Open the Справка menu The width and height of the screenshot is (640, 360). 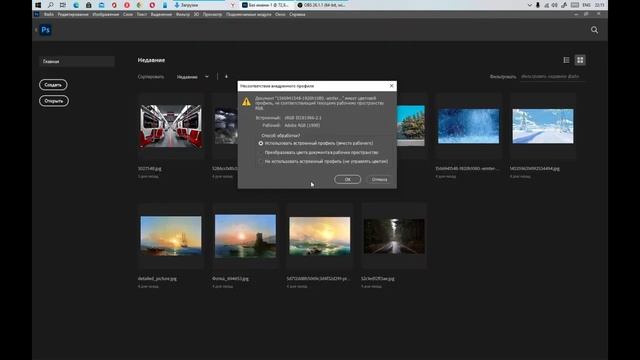[x=297, y=14]
